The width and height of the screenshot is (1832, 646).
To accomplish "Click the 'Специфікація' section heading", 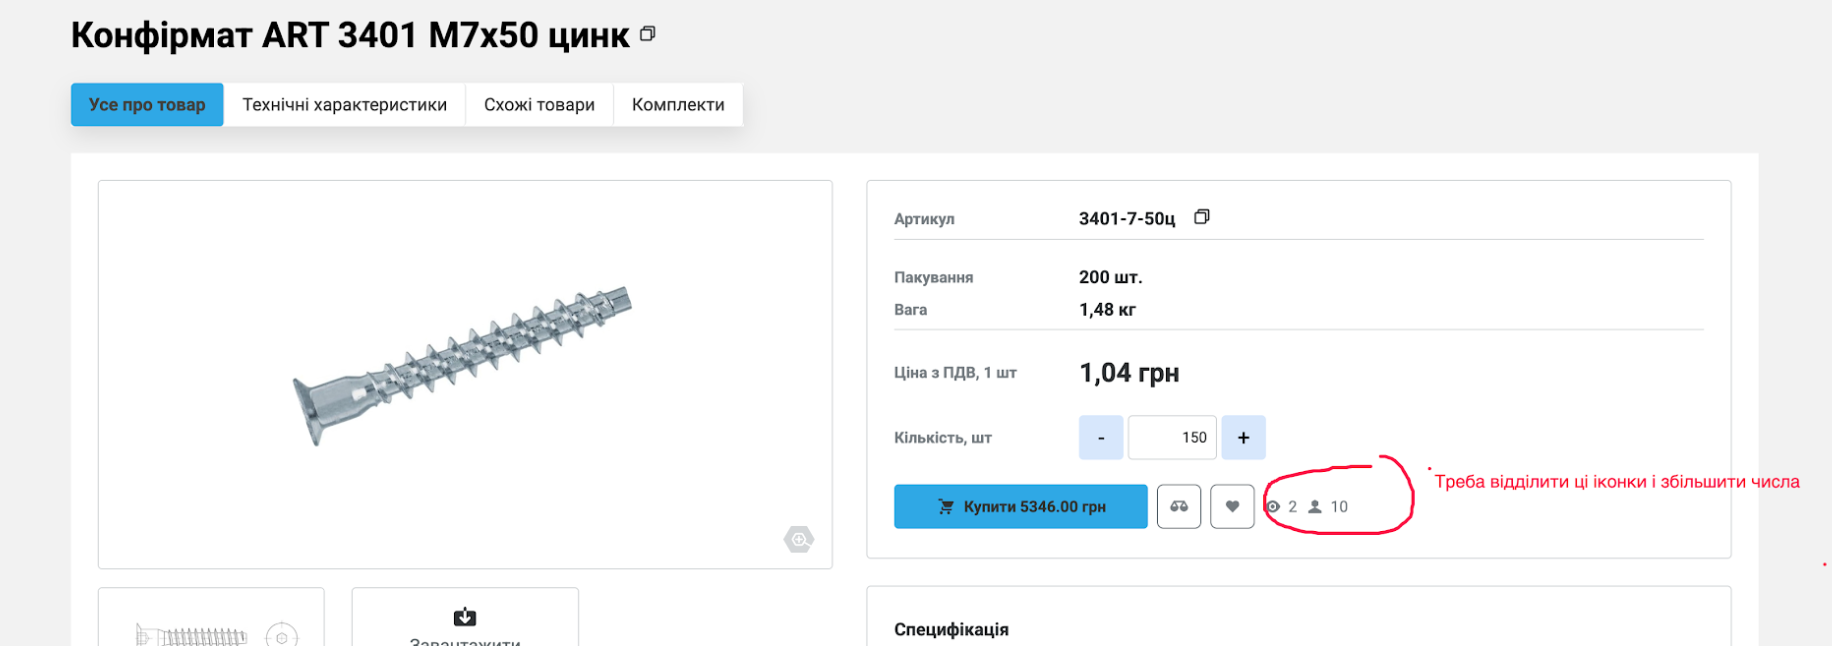I will pyautogui.click(x=951, y=629).
